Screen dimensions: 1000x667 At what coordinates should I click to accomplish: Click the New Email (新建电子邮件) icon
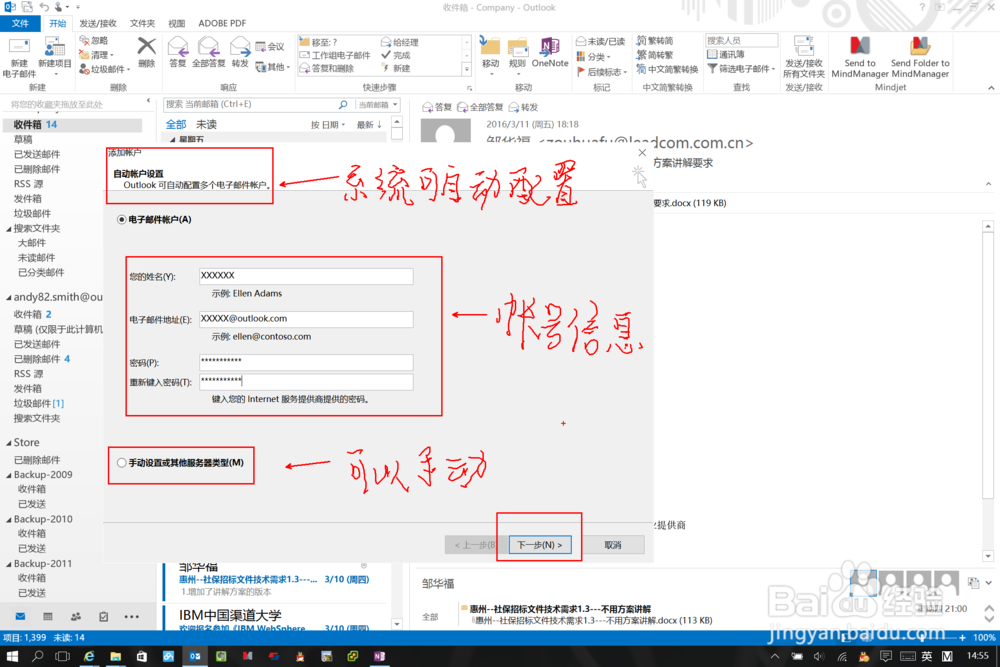19,48
